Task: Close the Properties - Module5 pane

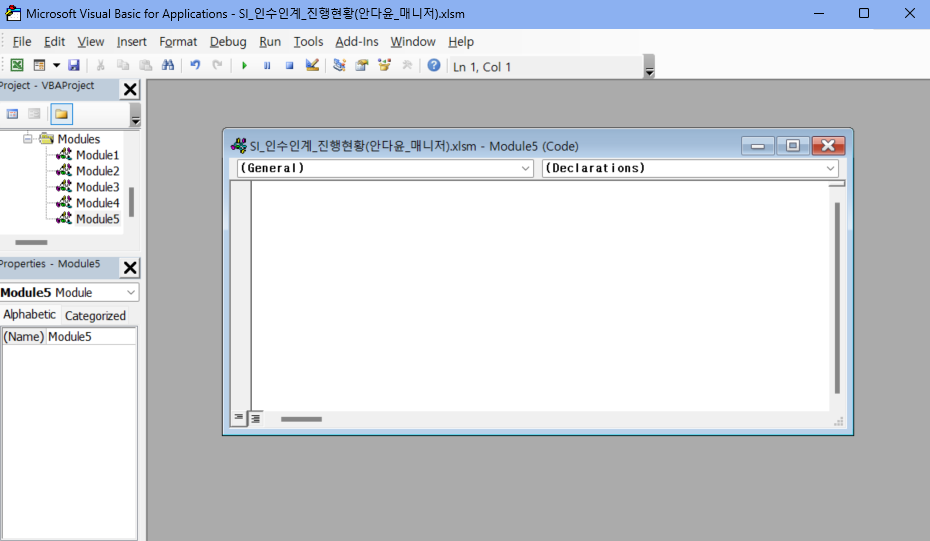Action: tap(130, 268)
